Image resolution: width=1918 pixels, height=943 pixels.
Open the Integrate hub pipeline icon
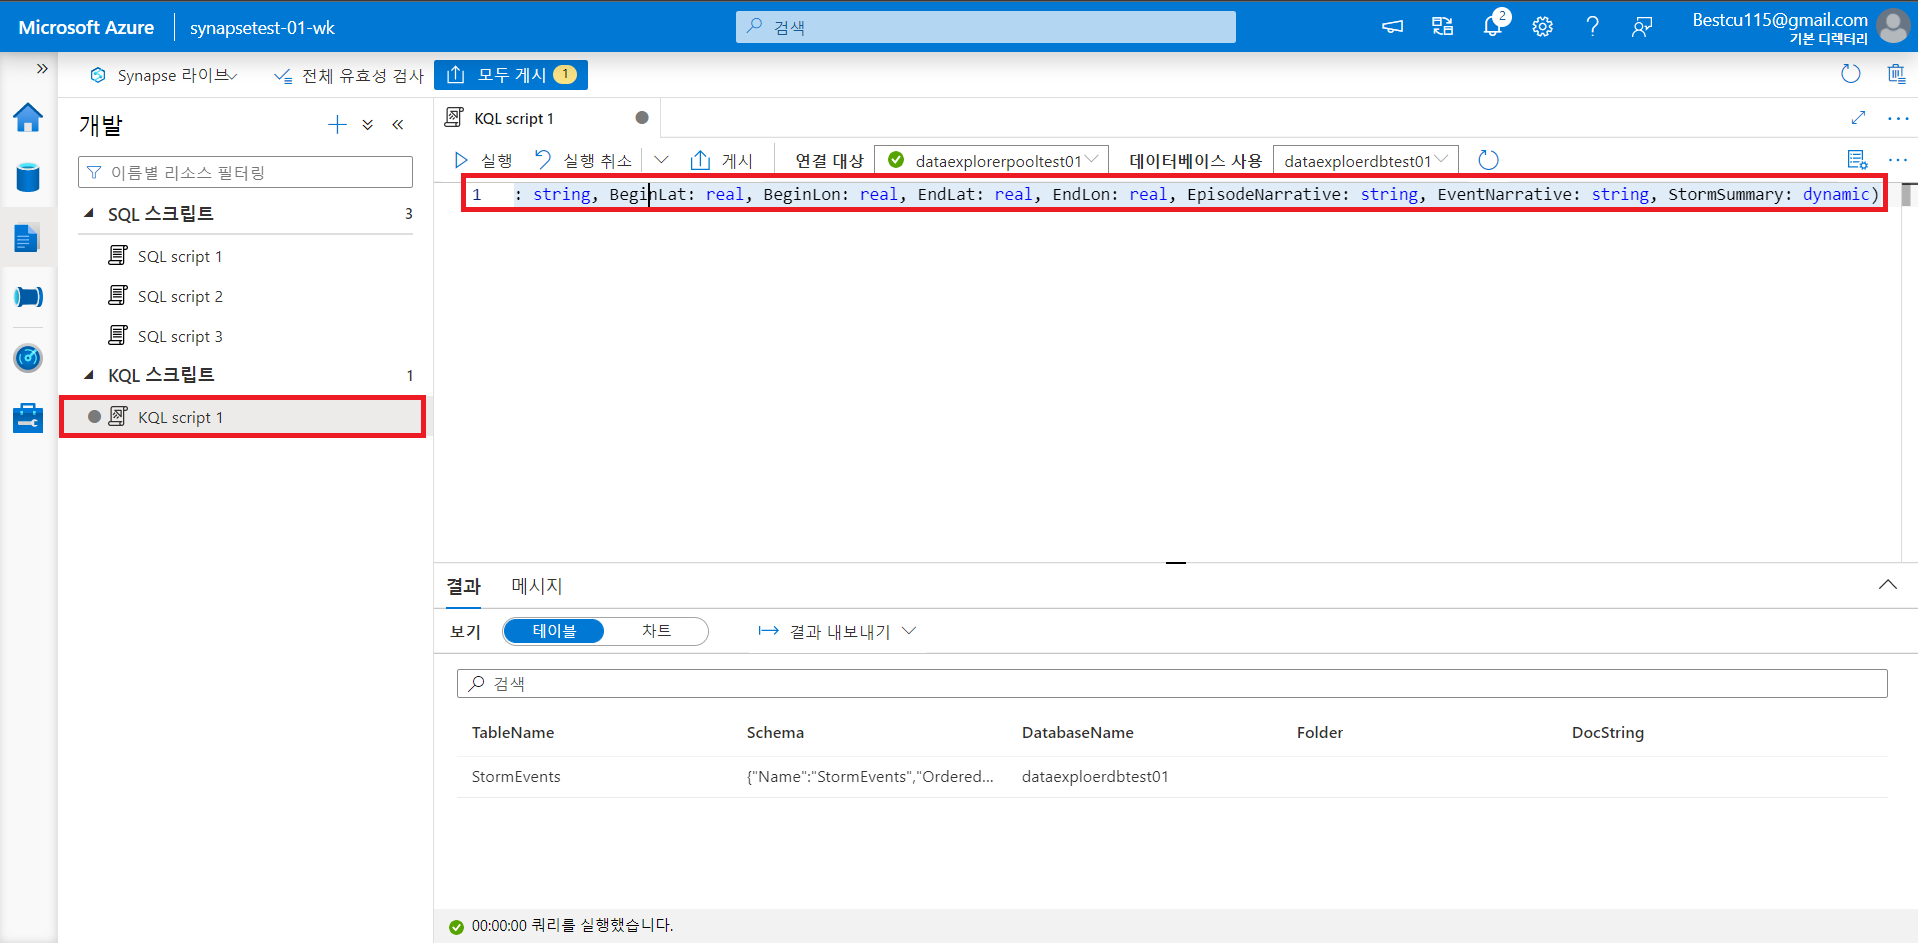click(28, 297)
